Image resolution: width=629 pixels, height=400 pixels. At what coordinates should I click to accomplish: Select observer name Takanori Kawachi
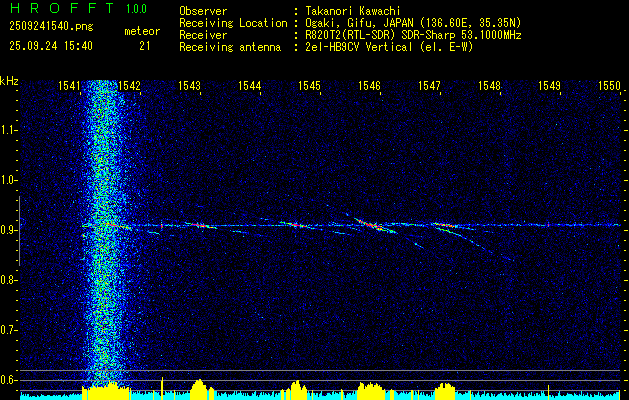353,11
